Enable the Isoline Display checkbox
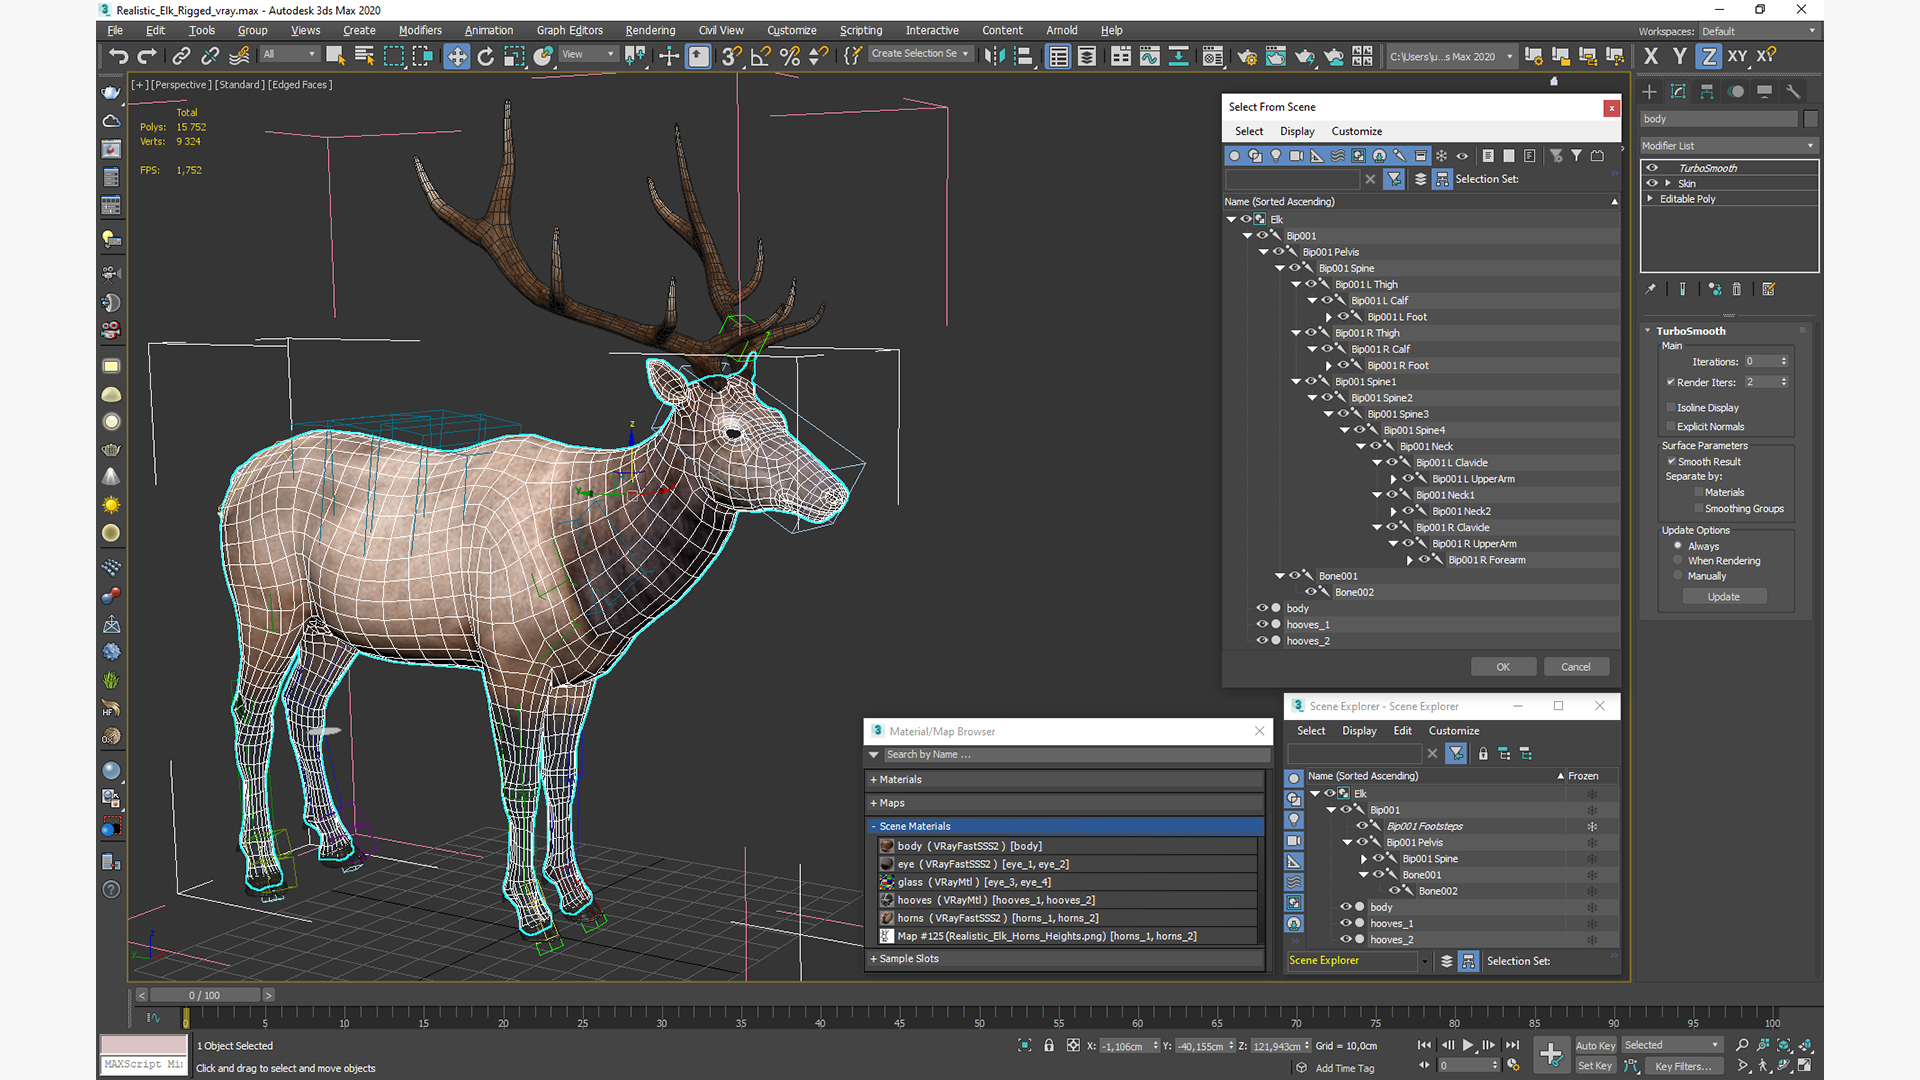 click(1671, 407)
